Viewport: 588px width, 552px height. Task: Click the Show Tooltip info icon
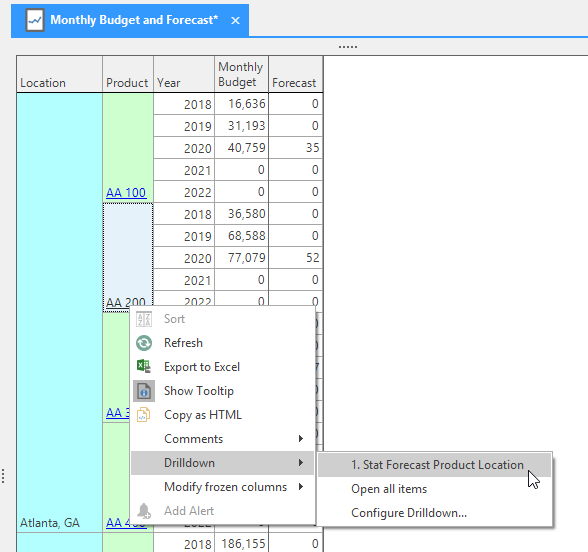[144, 391]
